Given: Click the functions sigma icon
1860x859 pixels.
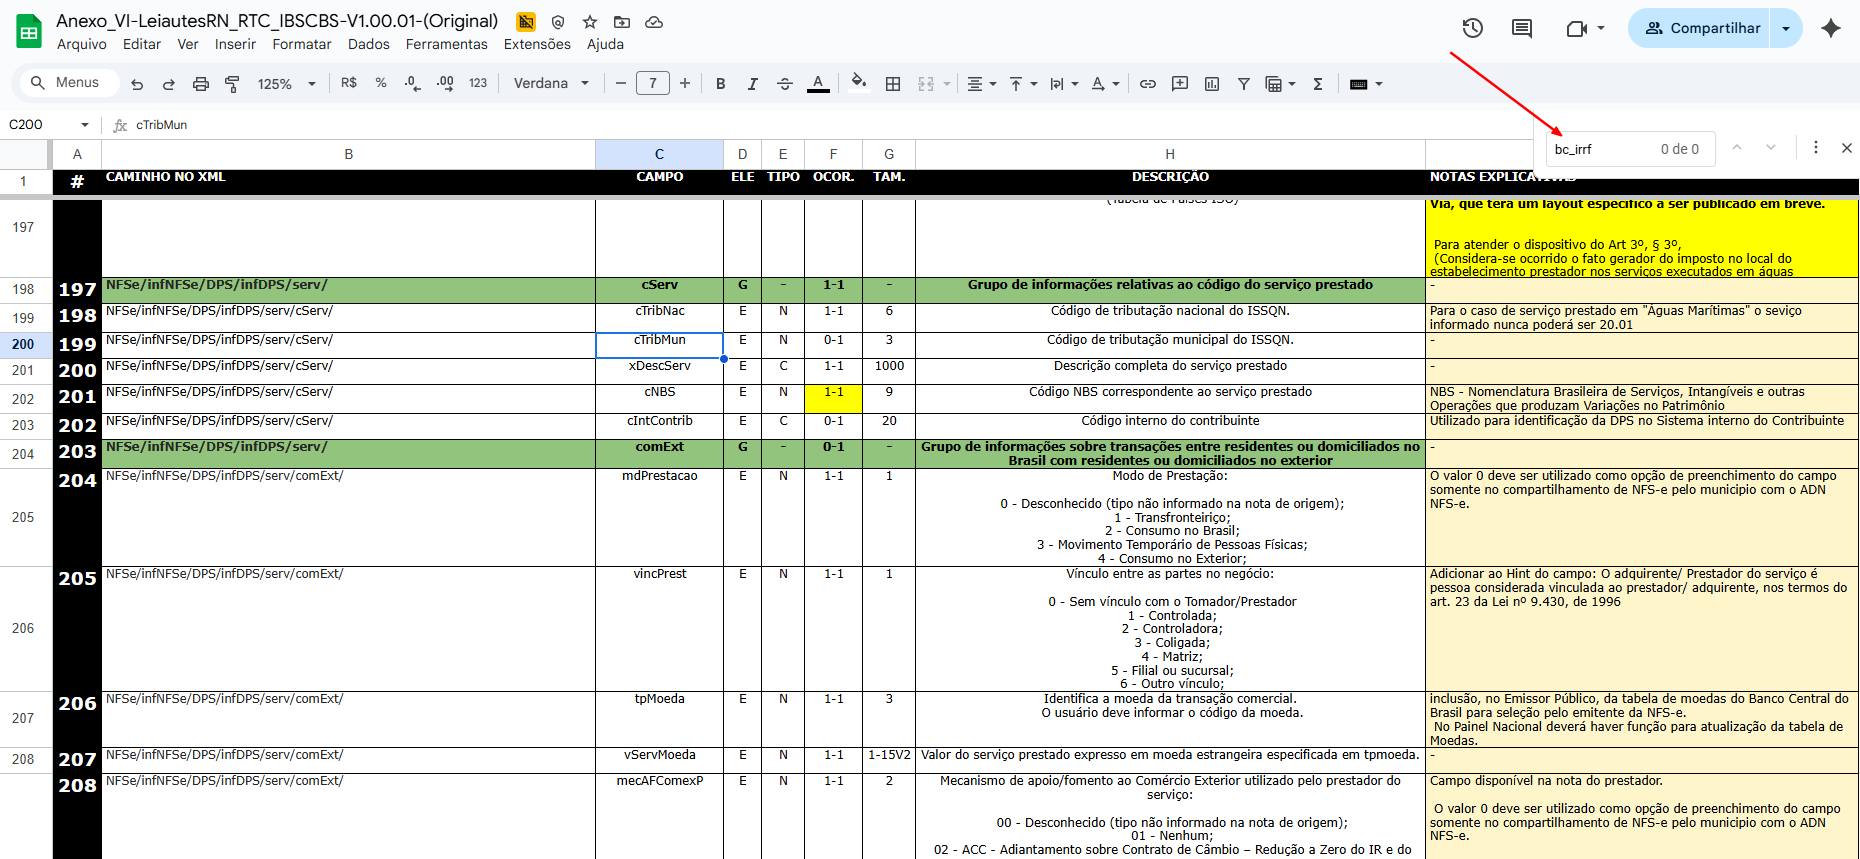Looking at the screenshot, I should pos(1318,84).
